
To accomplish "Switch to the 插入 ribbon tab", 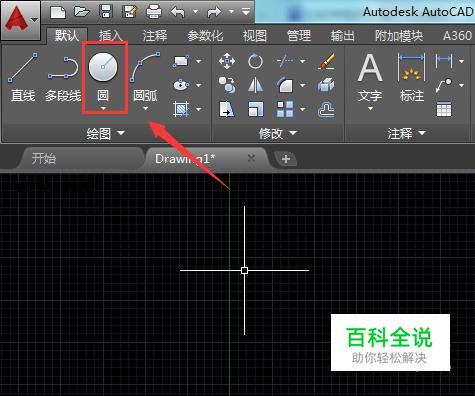I will 111,36.
